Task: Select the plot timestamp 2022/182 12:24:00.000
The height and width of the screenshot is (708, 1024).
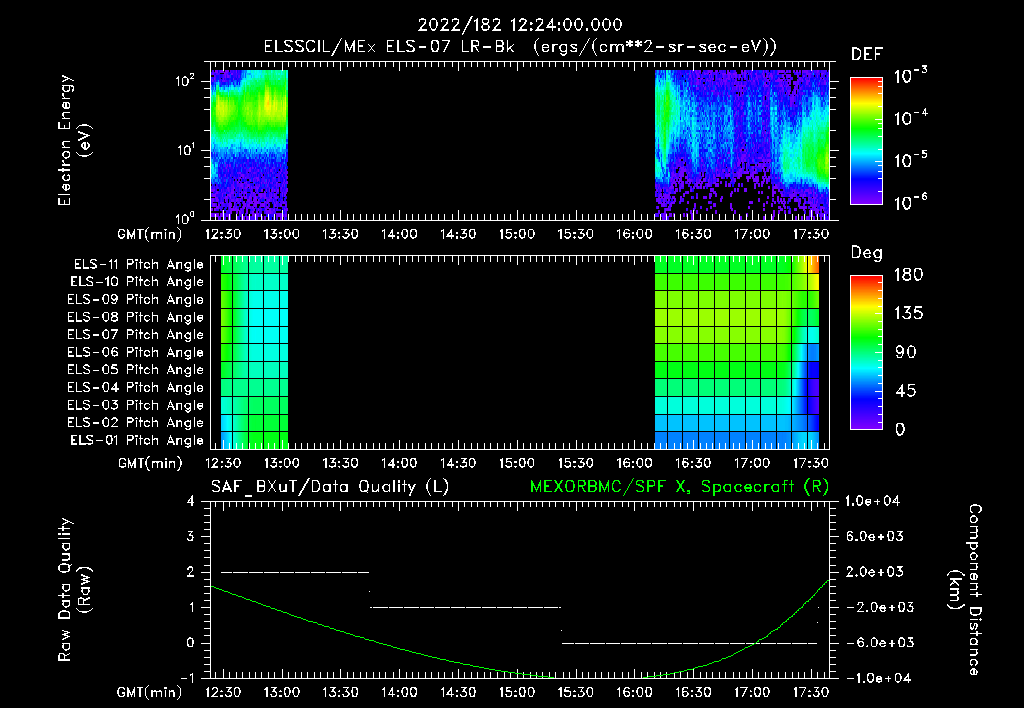Action: [x=520, y=25]
